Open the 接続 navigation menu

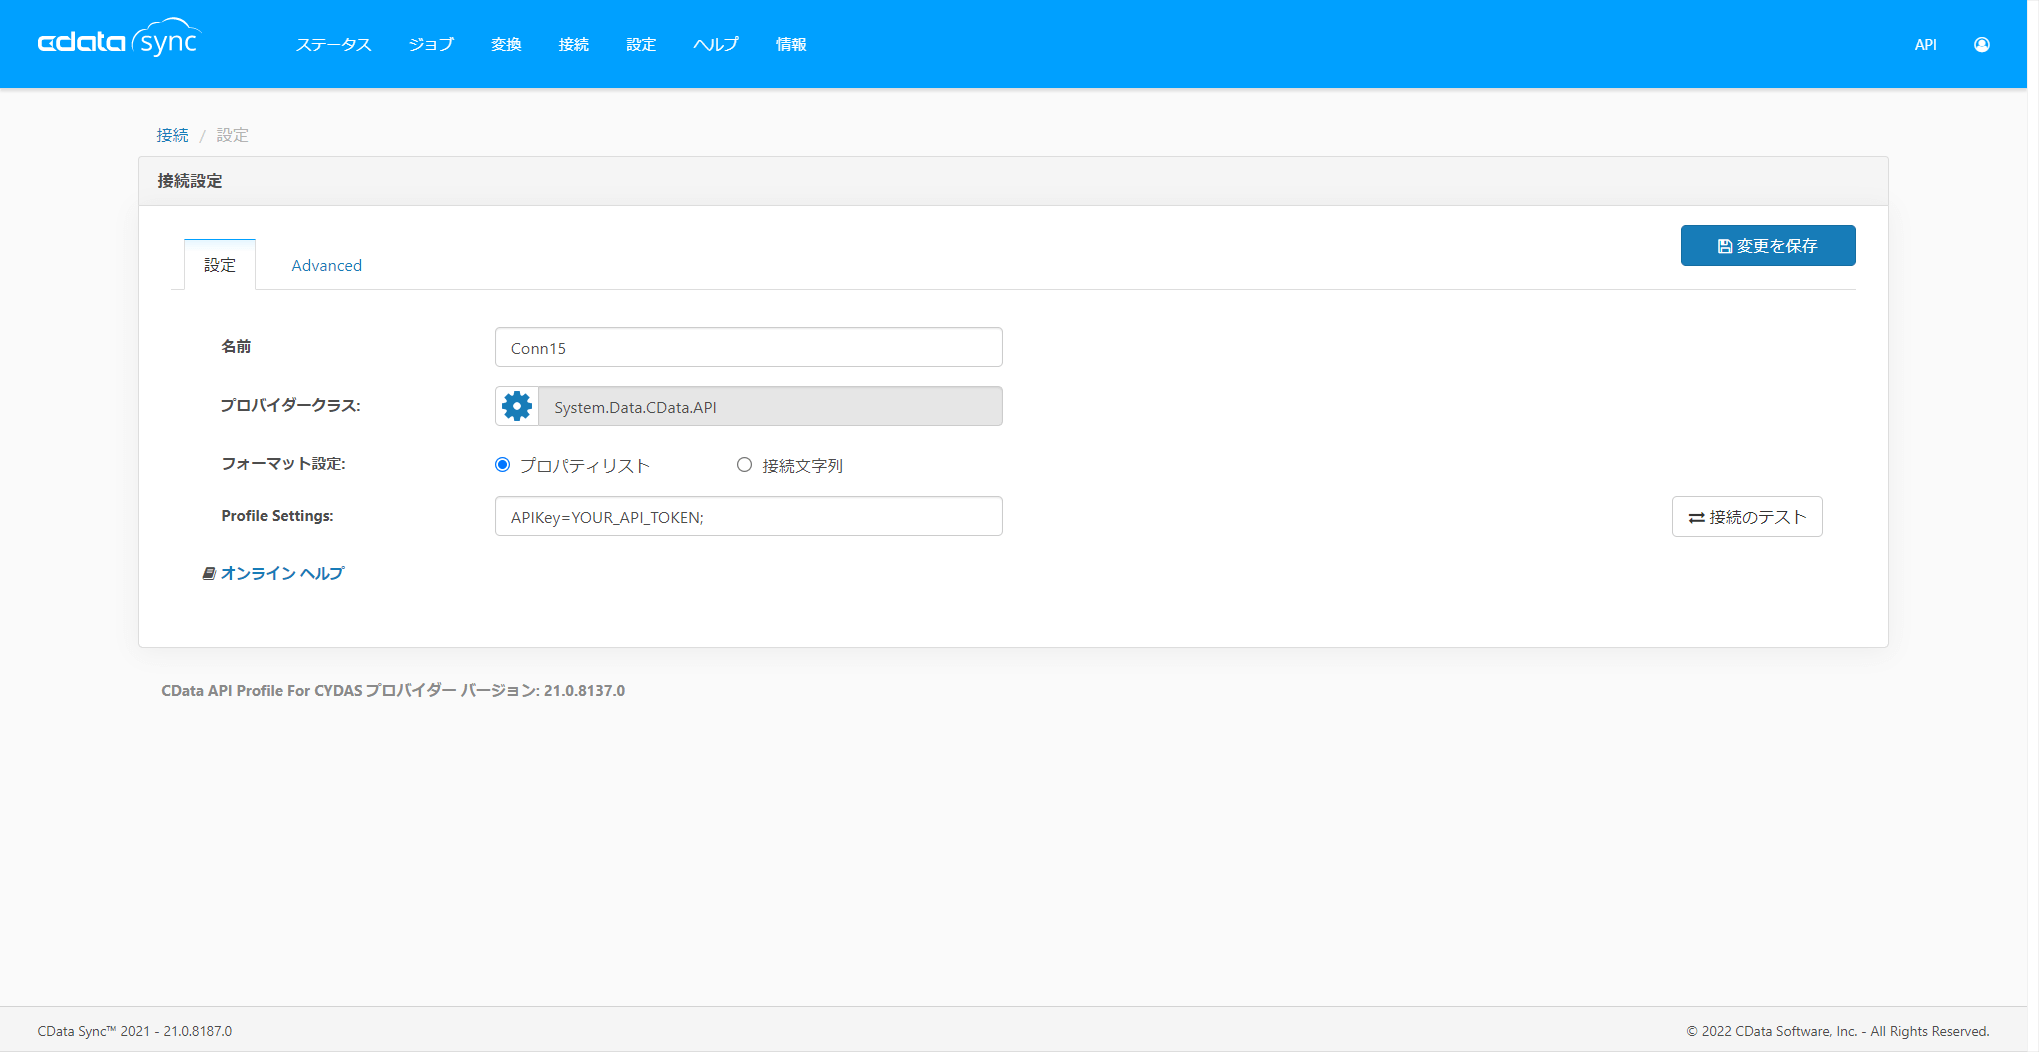coord(574,45)
